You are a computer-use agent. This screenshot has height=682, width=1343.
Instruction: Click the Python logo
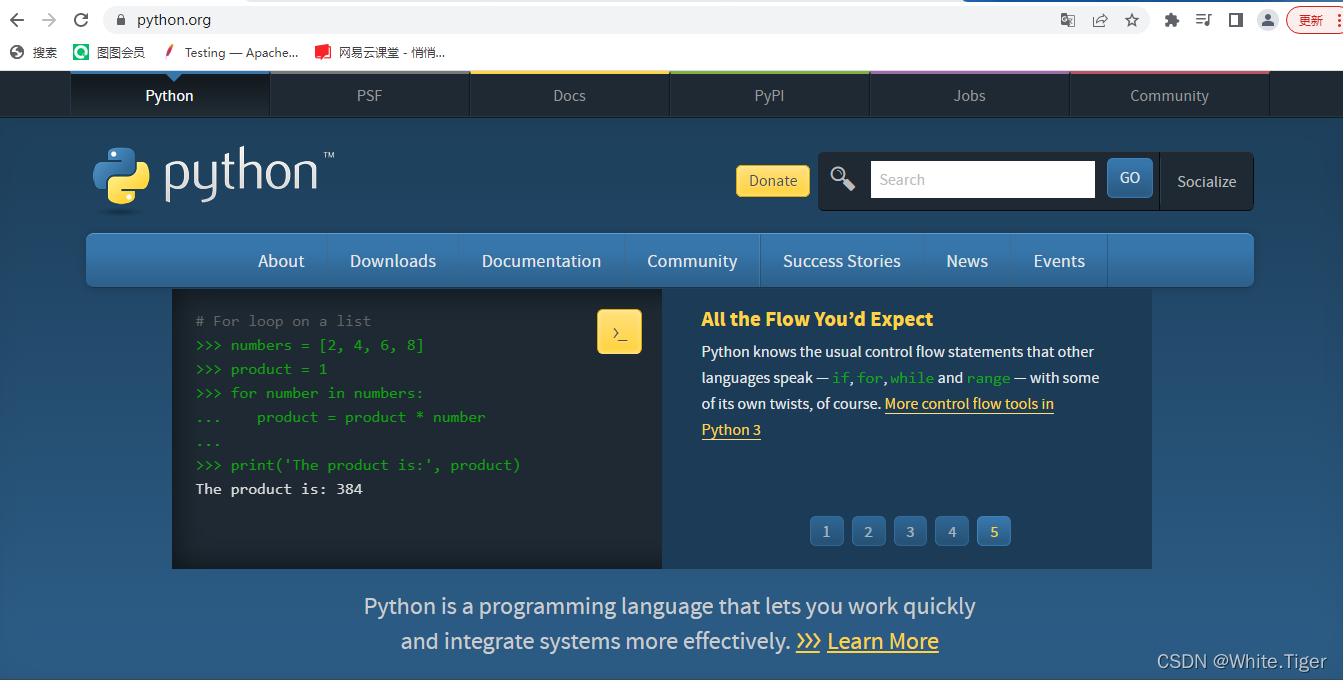(x=214, y=179)
